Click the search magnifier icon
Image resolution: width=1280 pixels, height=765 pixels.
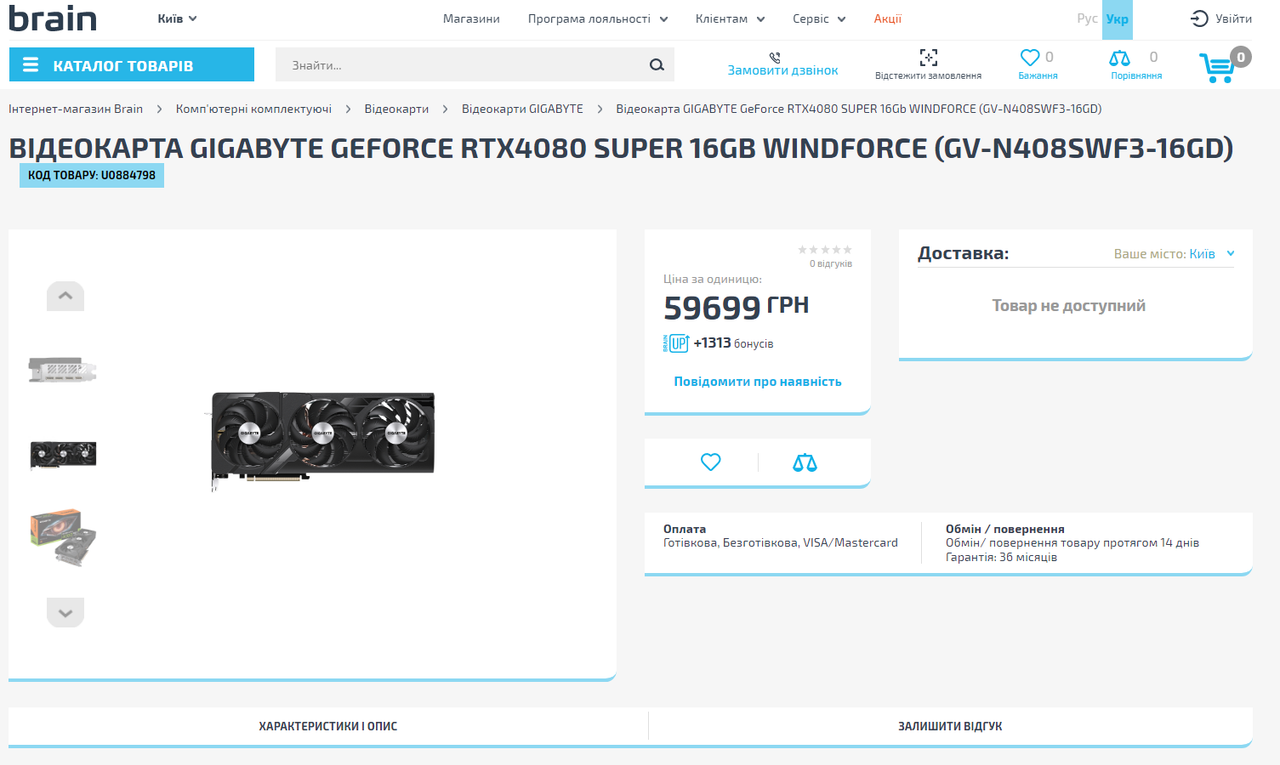point(656,65)
